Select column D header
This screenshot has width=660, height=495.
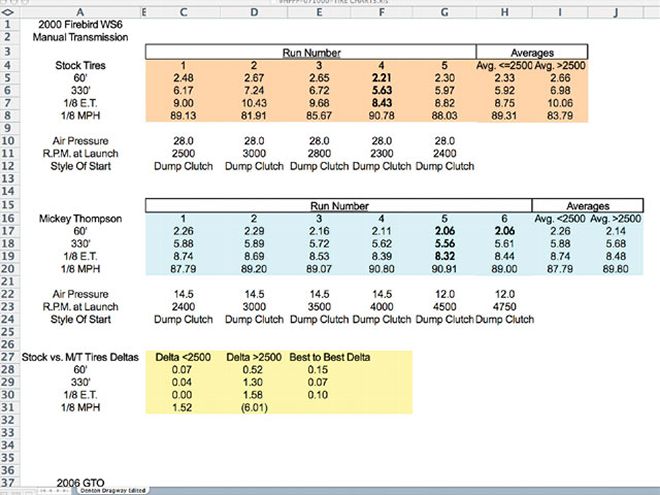click(254, 13)
